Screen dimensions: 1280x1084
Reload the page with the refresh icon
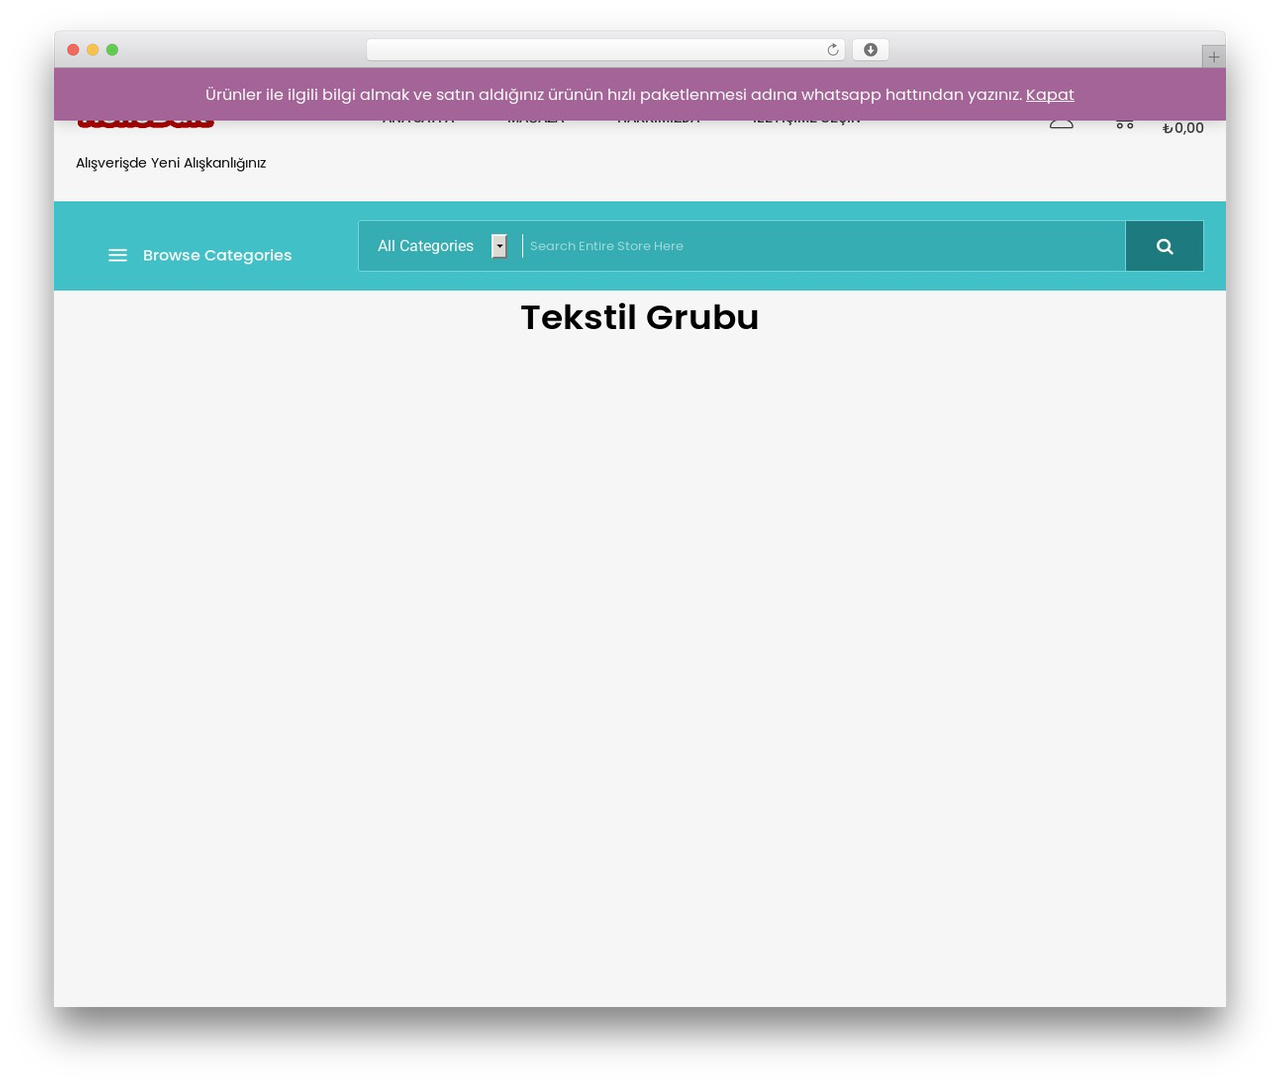click(832, 50)
